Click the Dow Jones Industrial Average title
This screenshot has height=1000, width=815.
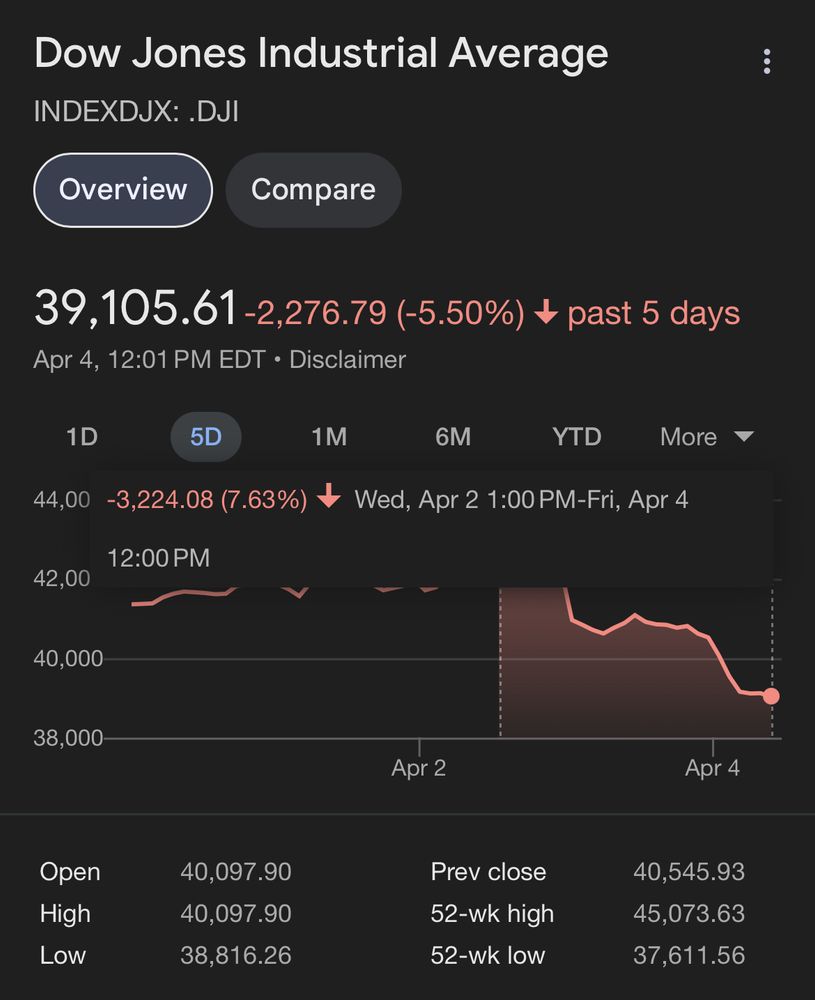321,53
